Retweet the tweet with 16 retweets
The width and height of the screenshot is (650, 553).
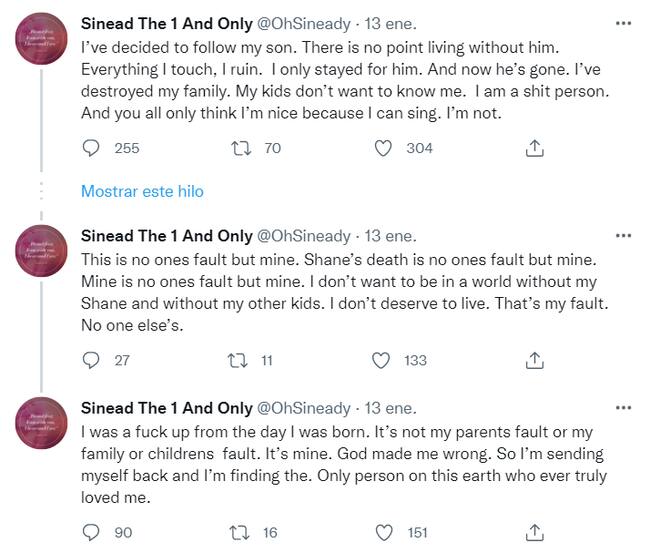click(x=240, y=532)
